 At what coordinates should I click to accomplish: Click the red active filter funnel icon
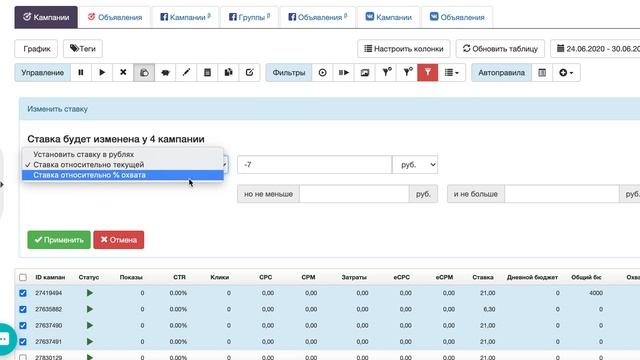(x=428, y=73)
